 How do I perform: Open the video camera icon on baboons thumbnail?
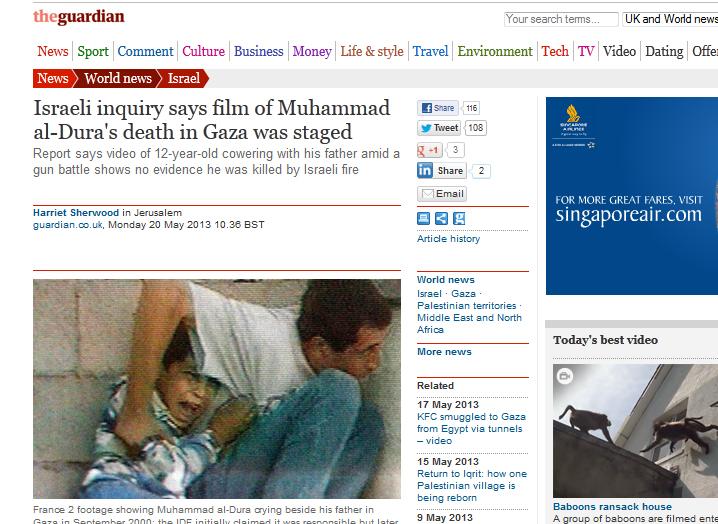pos(565,377)
